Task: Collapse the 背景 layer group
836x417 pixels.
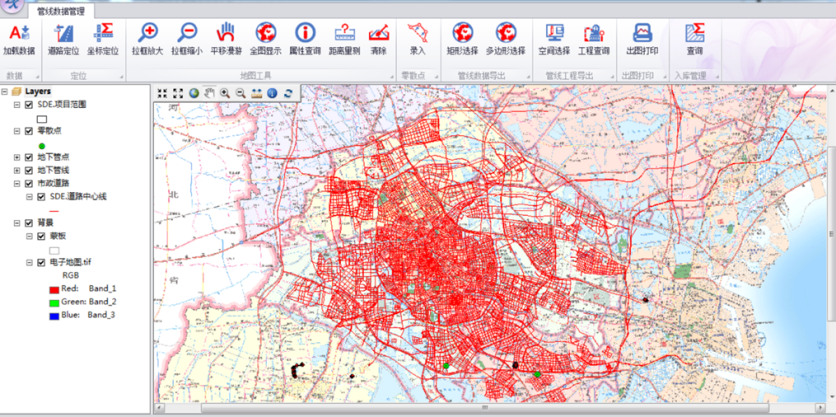Action: click(x=16, y=223)
